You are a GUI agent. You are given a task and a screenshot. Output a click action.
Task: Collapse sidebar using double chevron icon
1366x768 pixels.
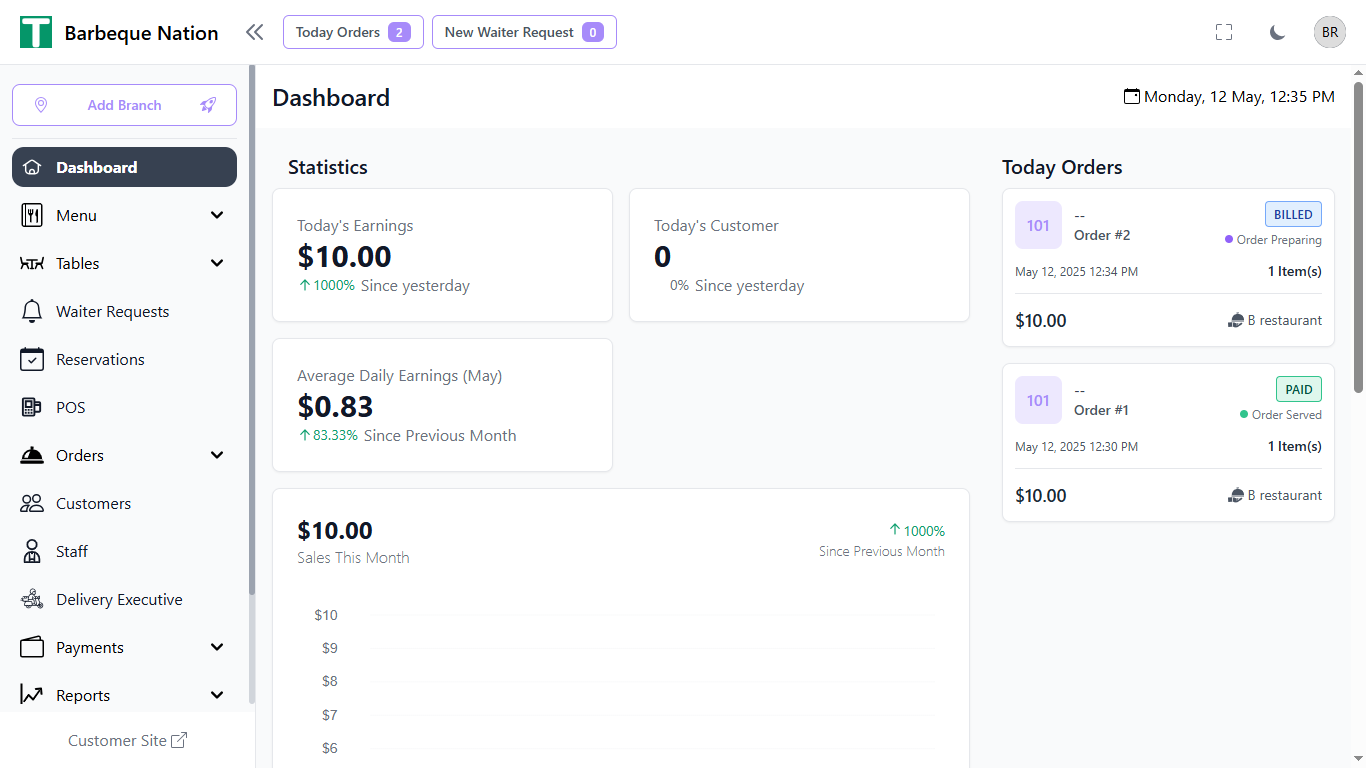[x=255, y=32]
